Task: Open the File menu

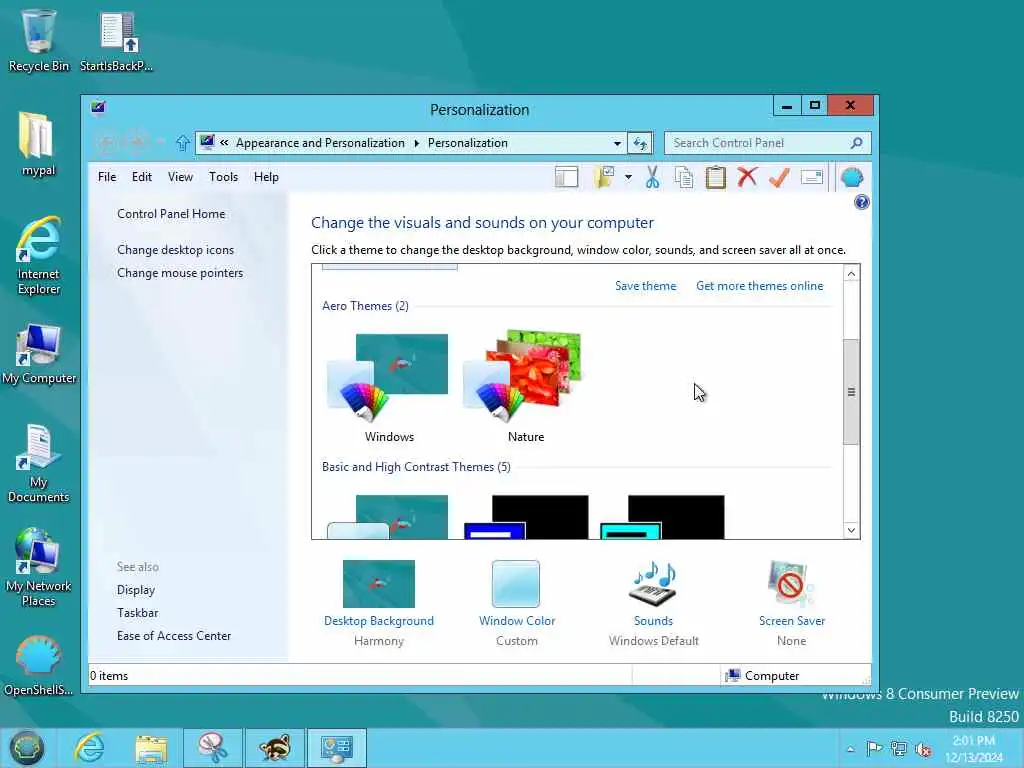Action: tap(107, 177)
